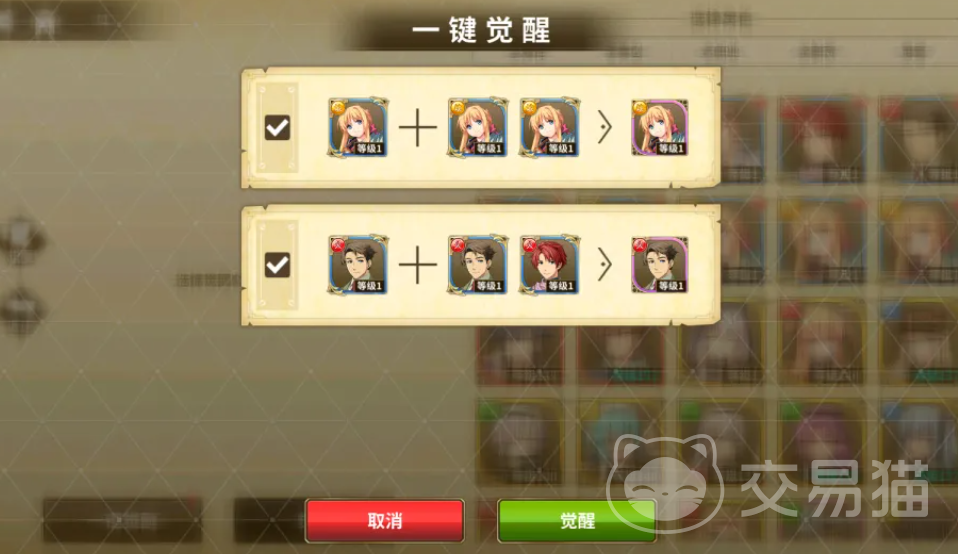Click the arrow chevron in second awakening row
The image size is (958, 554).
[x=605, y=265]
